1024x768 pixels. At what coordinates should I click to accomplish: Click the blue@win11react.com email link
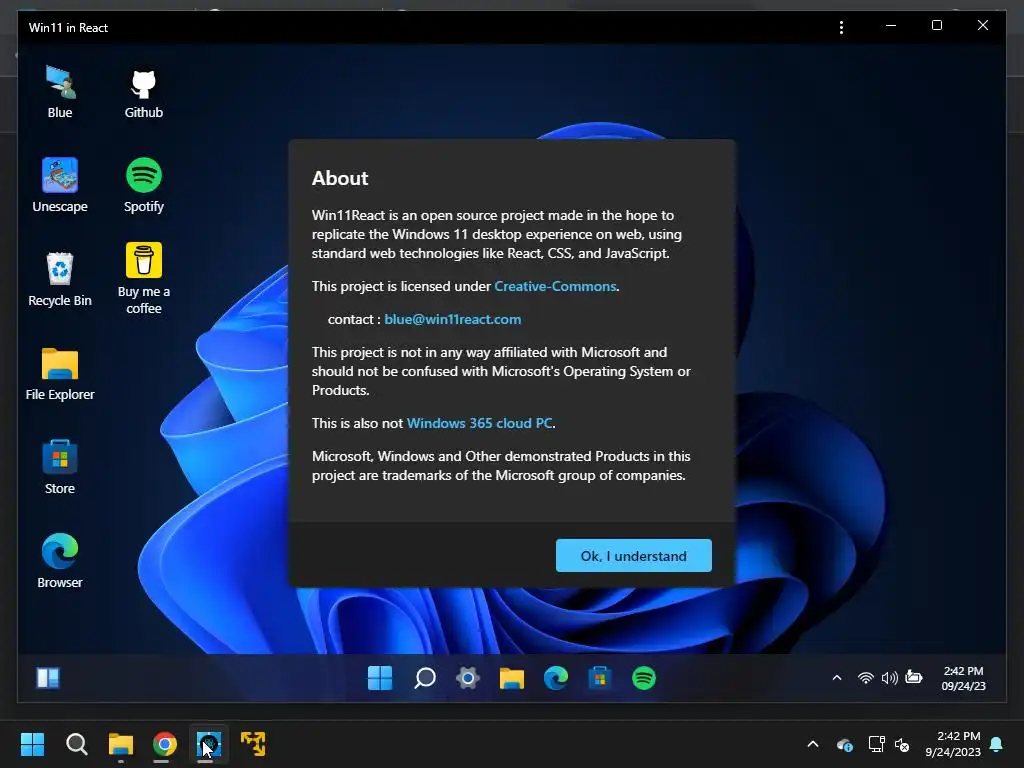(x=453, y=319)
